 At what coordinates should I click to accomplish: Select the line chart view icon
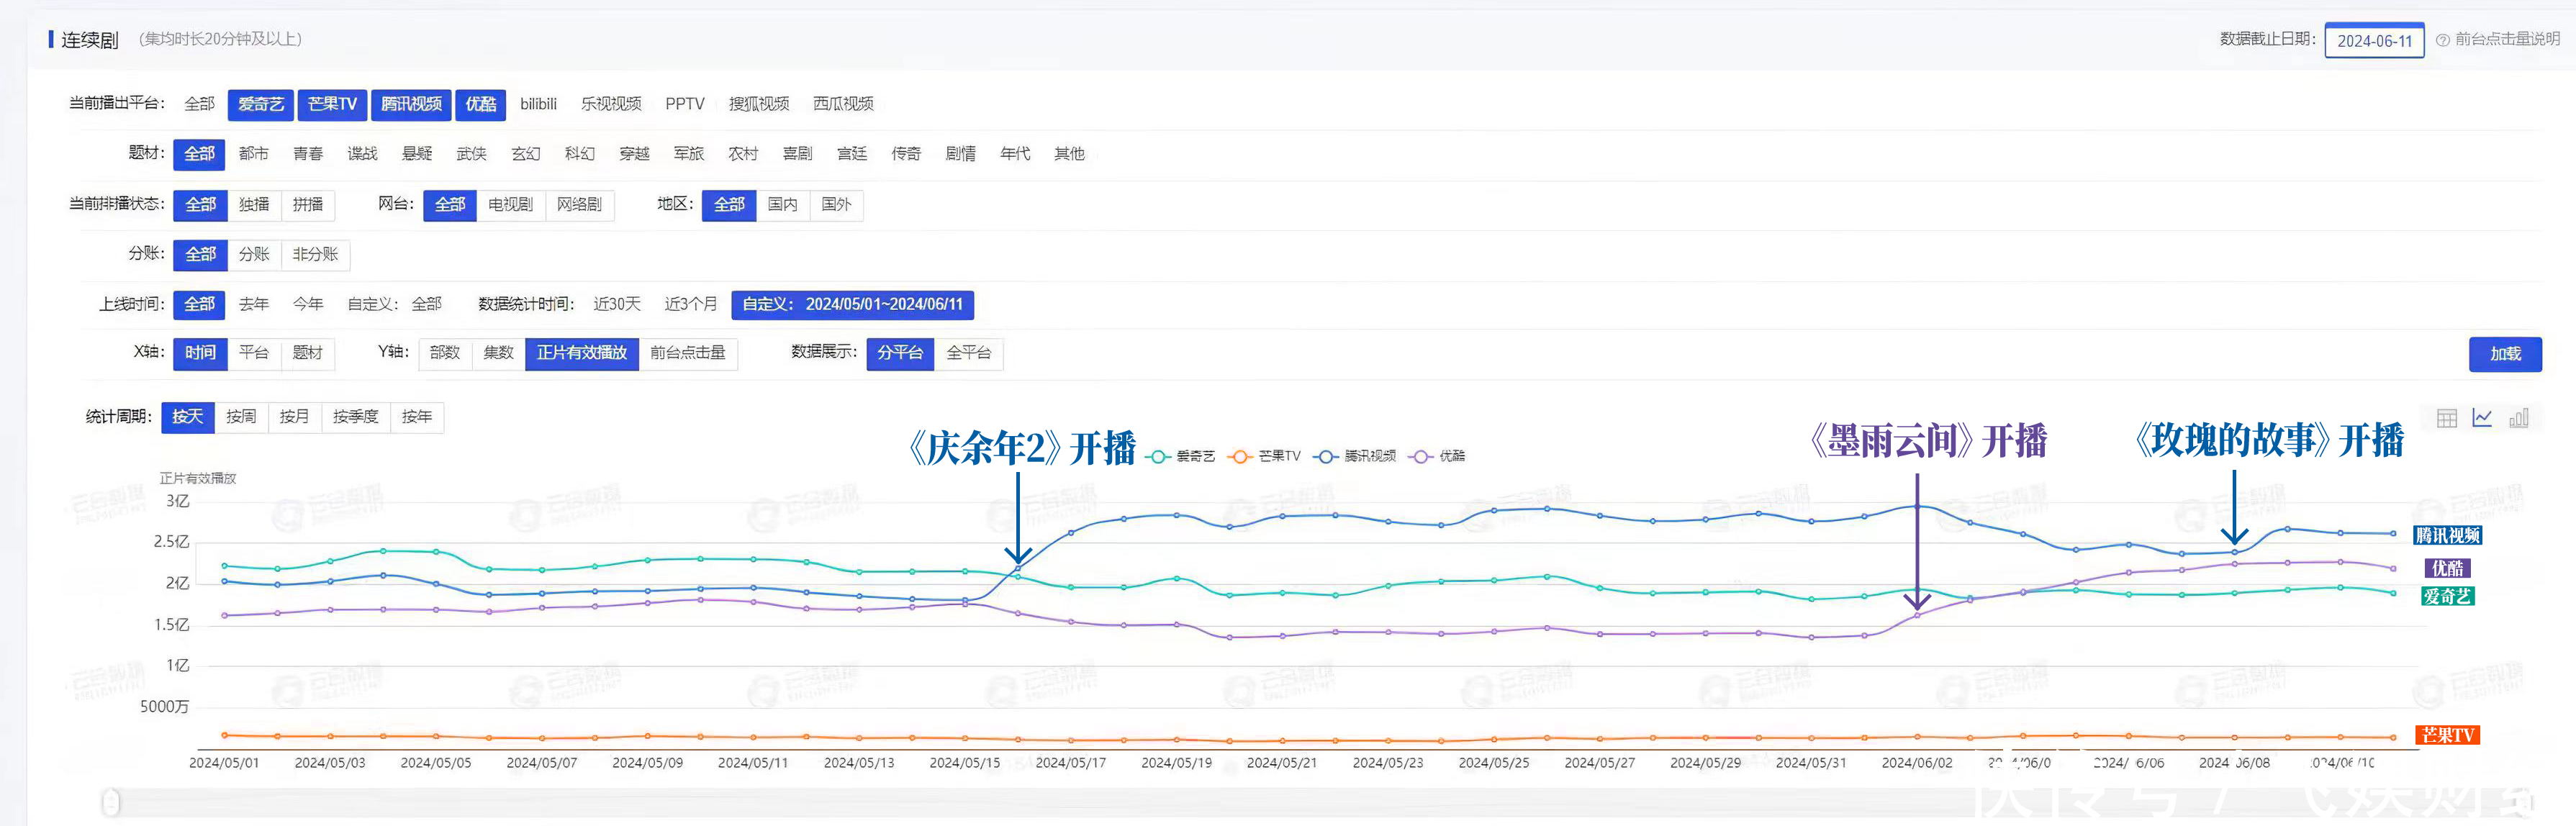(x=2482, y=418)
